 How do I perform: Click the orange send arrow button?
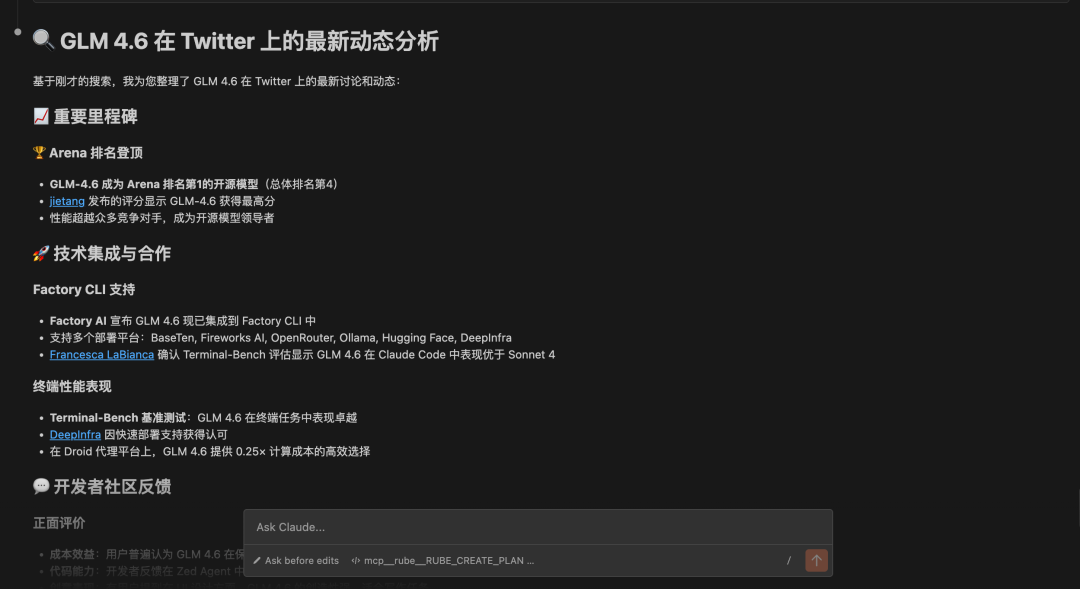click(816, 560)
